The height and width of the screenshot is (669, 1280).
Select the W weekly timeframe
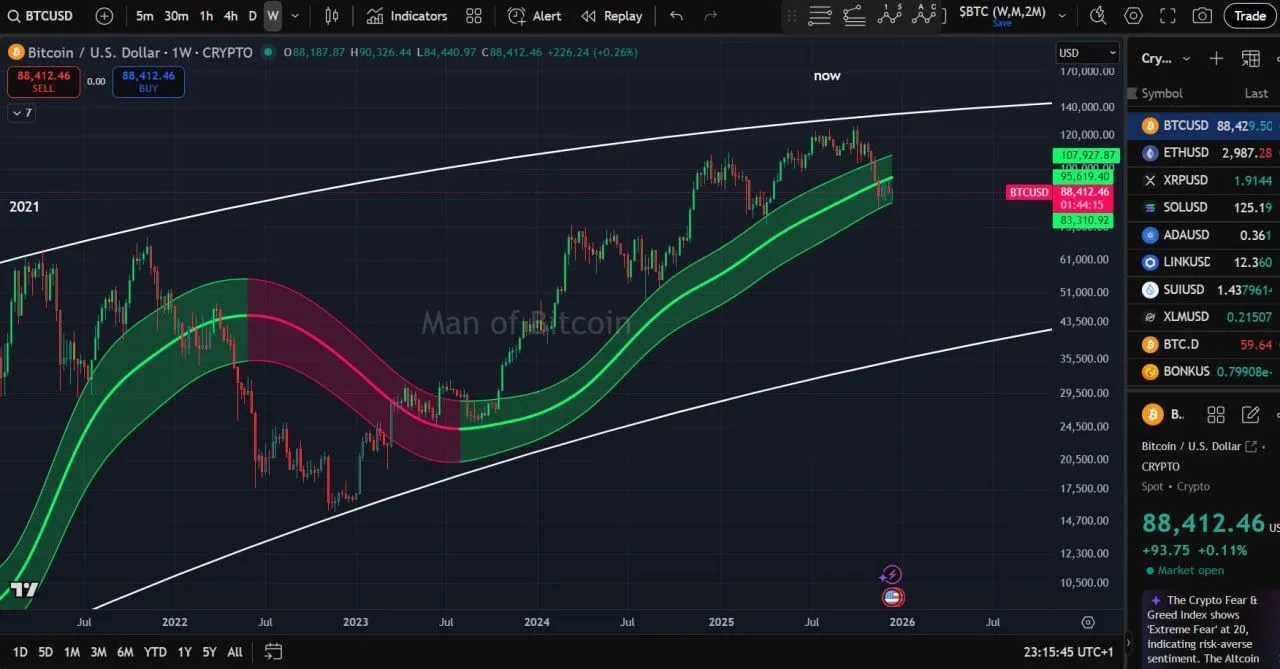[x=273, y=16]
